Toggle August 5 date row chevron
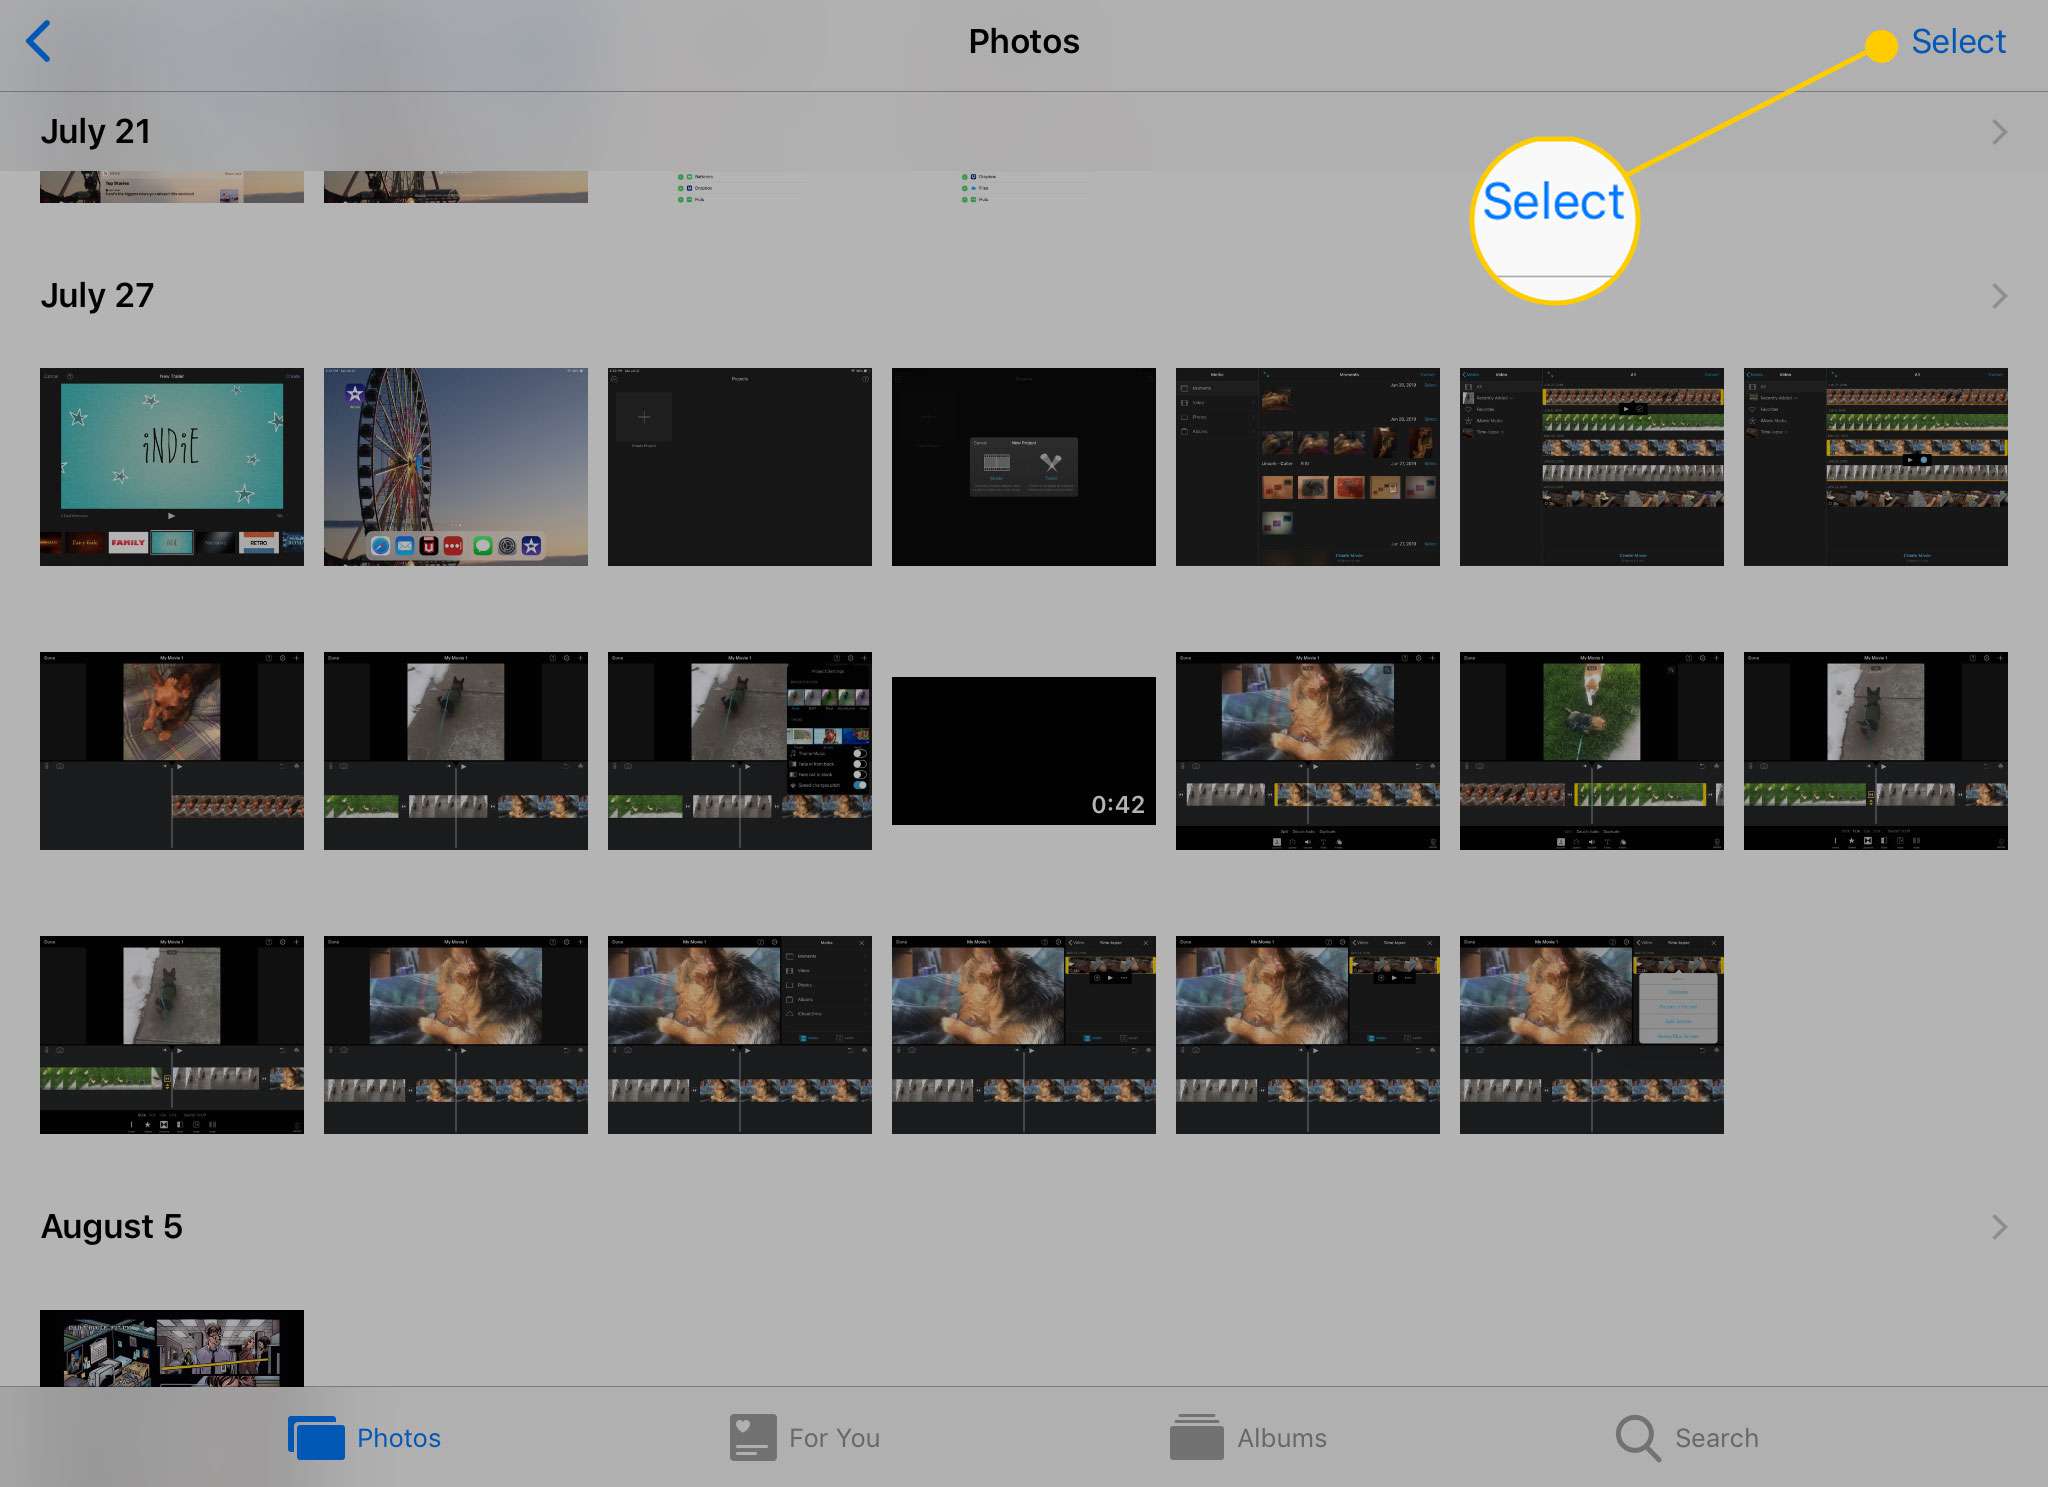Screen dimensions: 2048x1487 [x=2000, y=1225]
